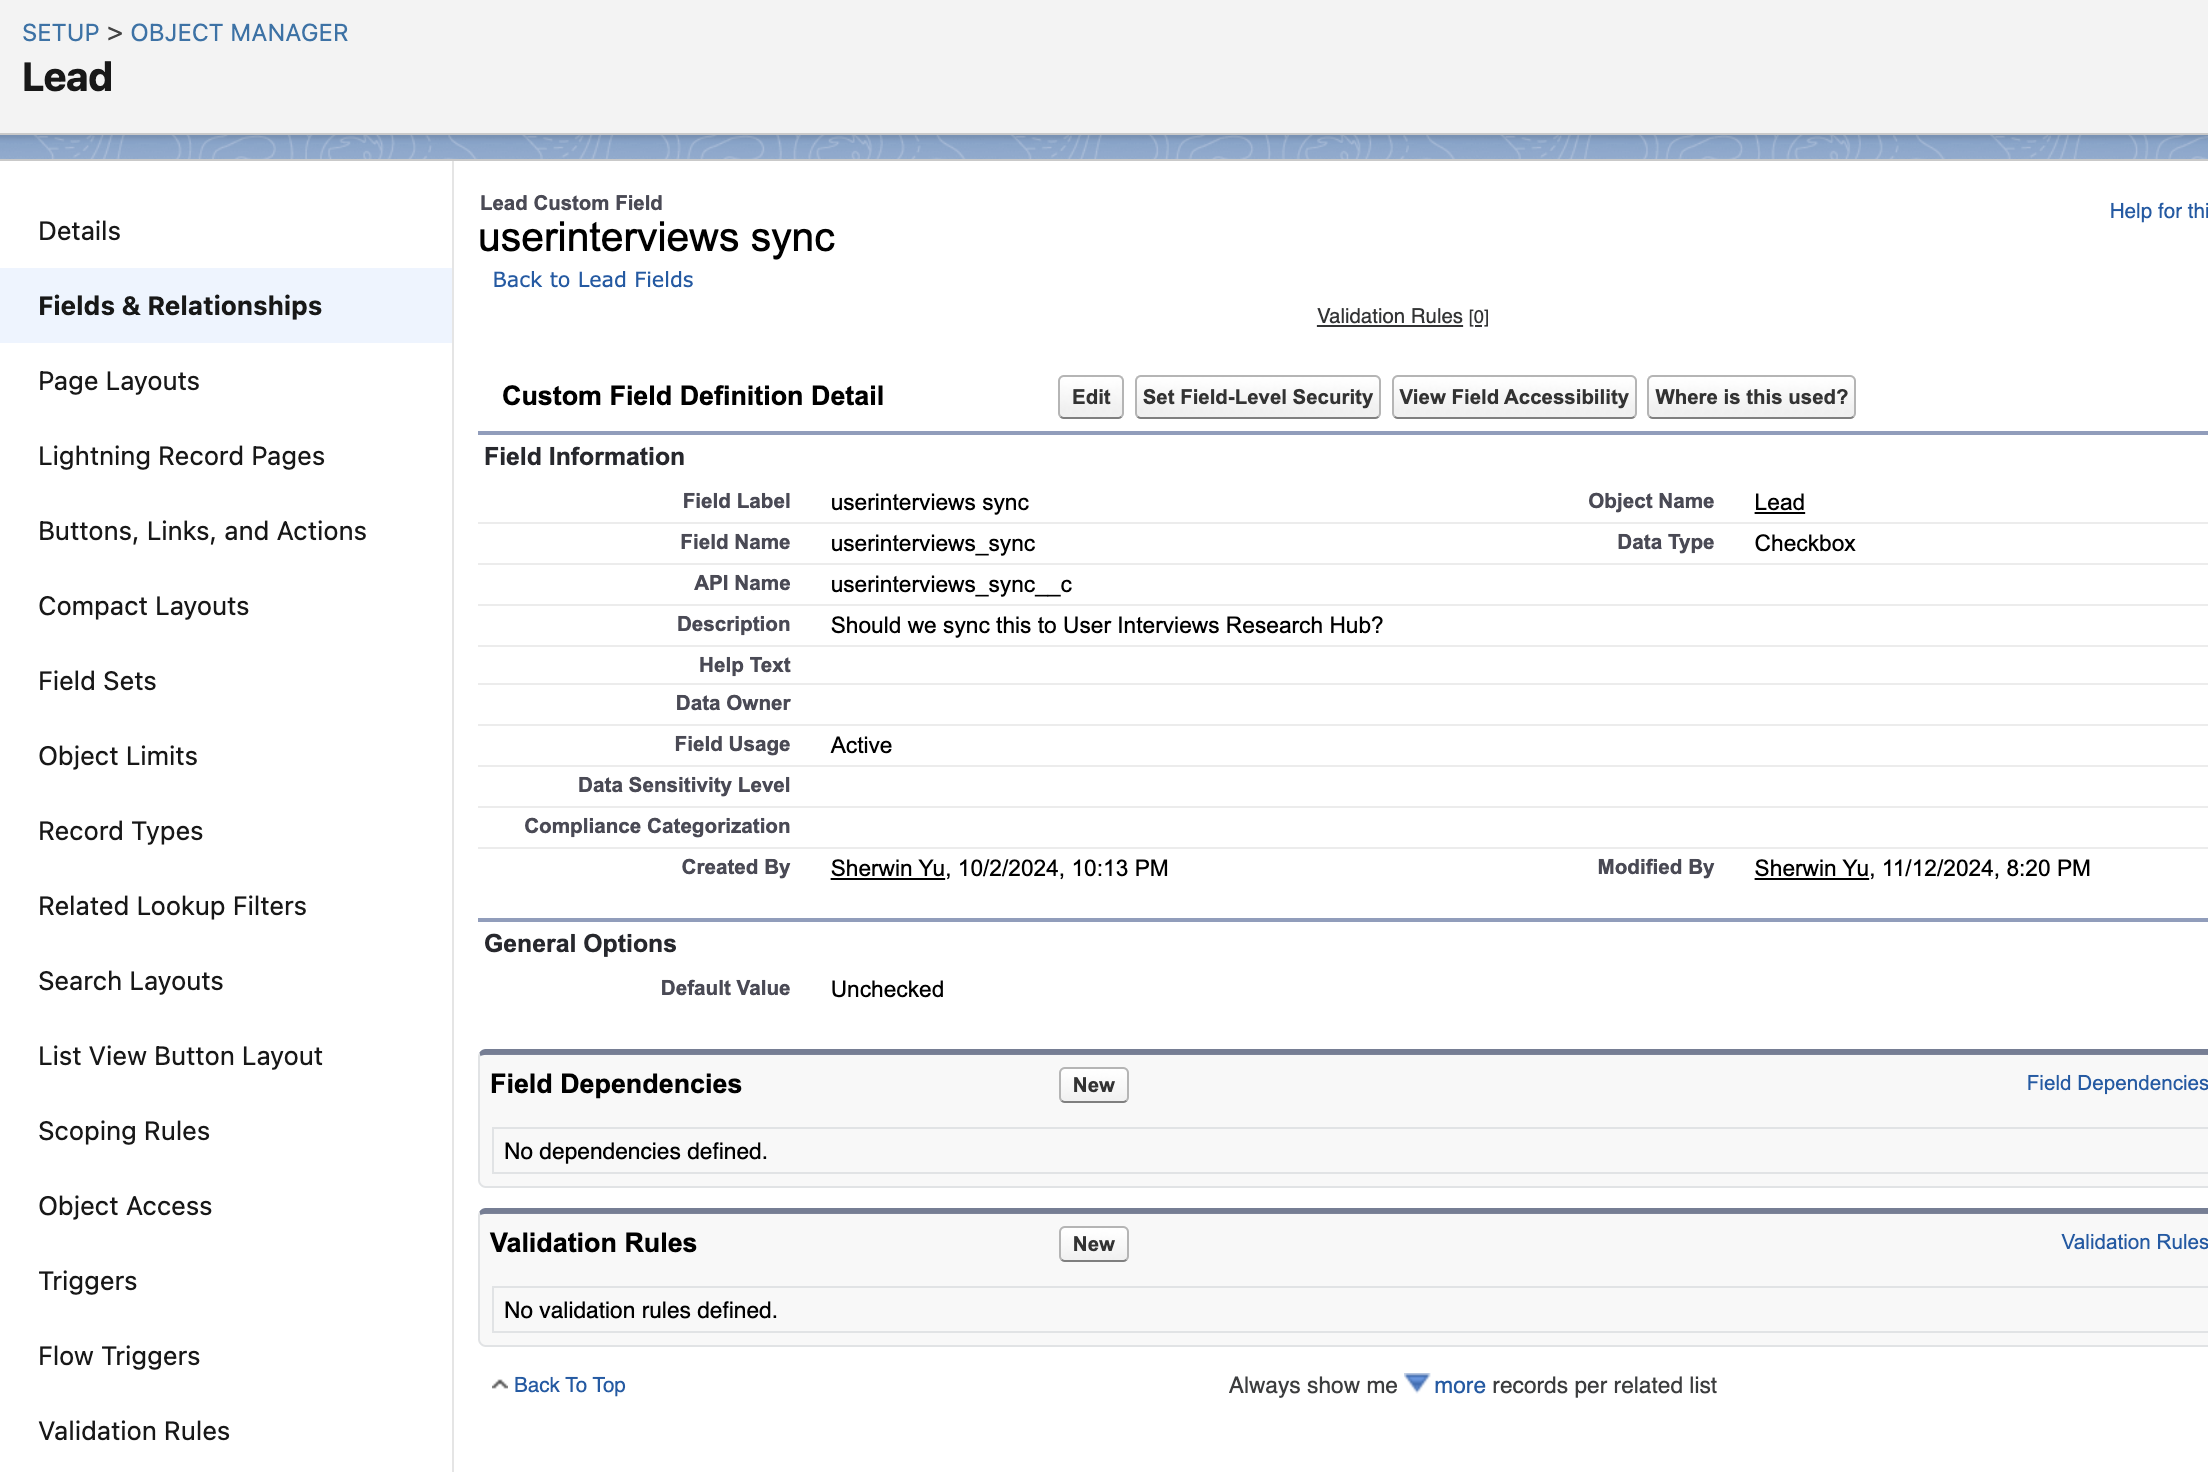Image resolution: width=2208 pixels, height=1472 pixels.
Task: Open List View Button Layout item
Action: 180,1056
